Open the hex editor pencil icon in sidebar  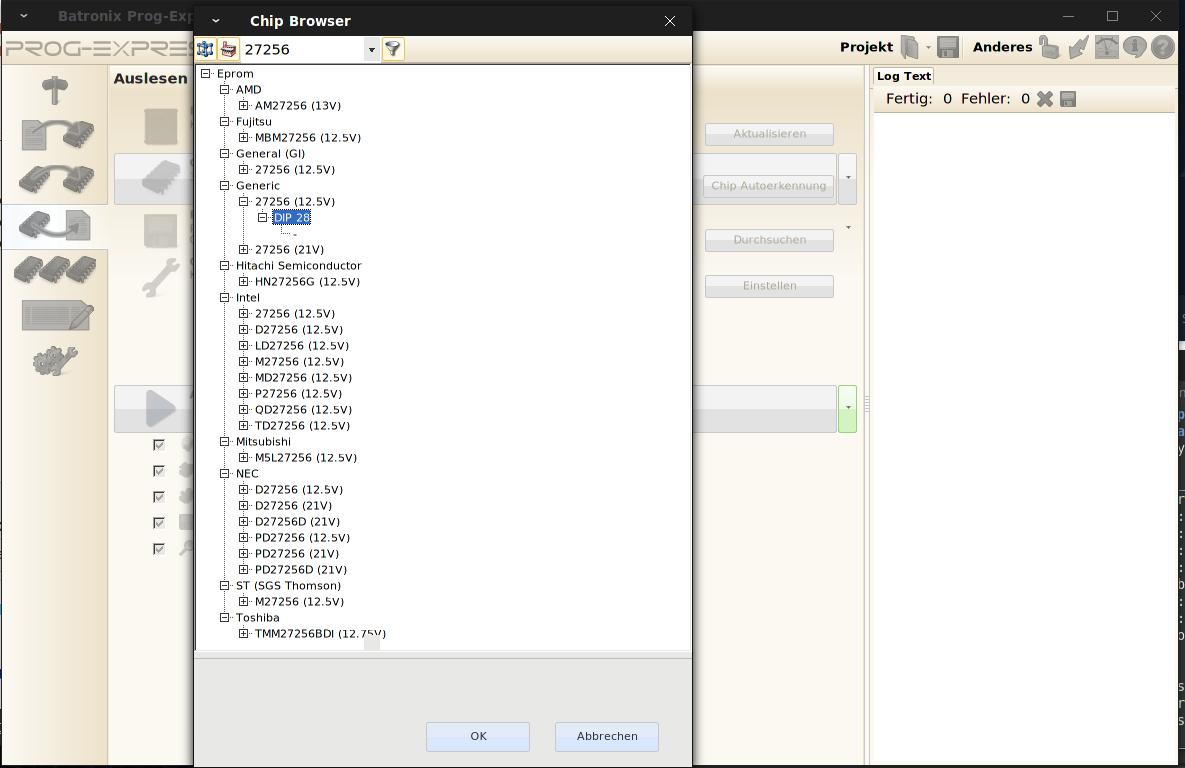[x=57, y=315]
